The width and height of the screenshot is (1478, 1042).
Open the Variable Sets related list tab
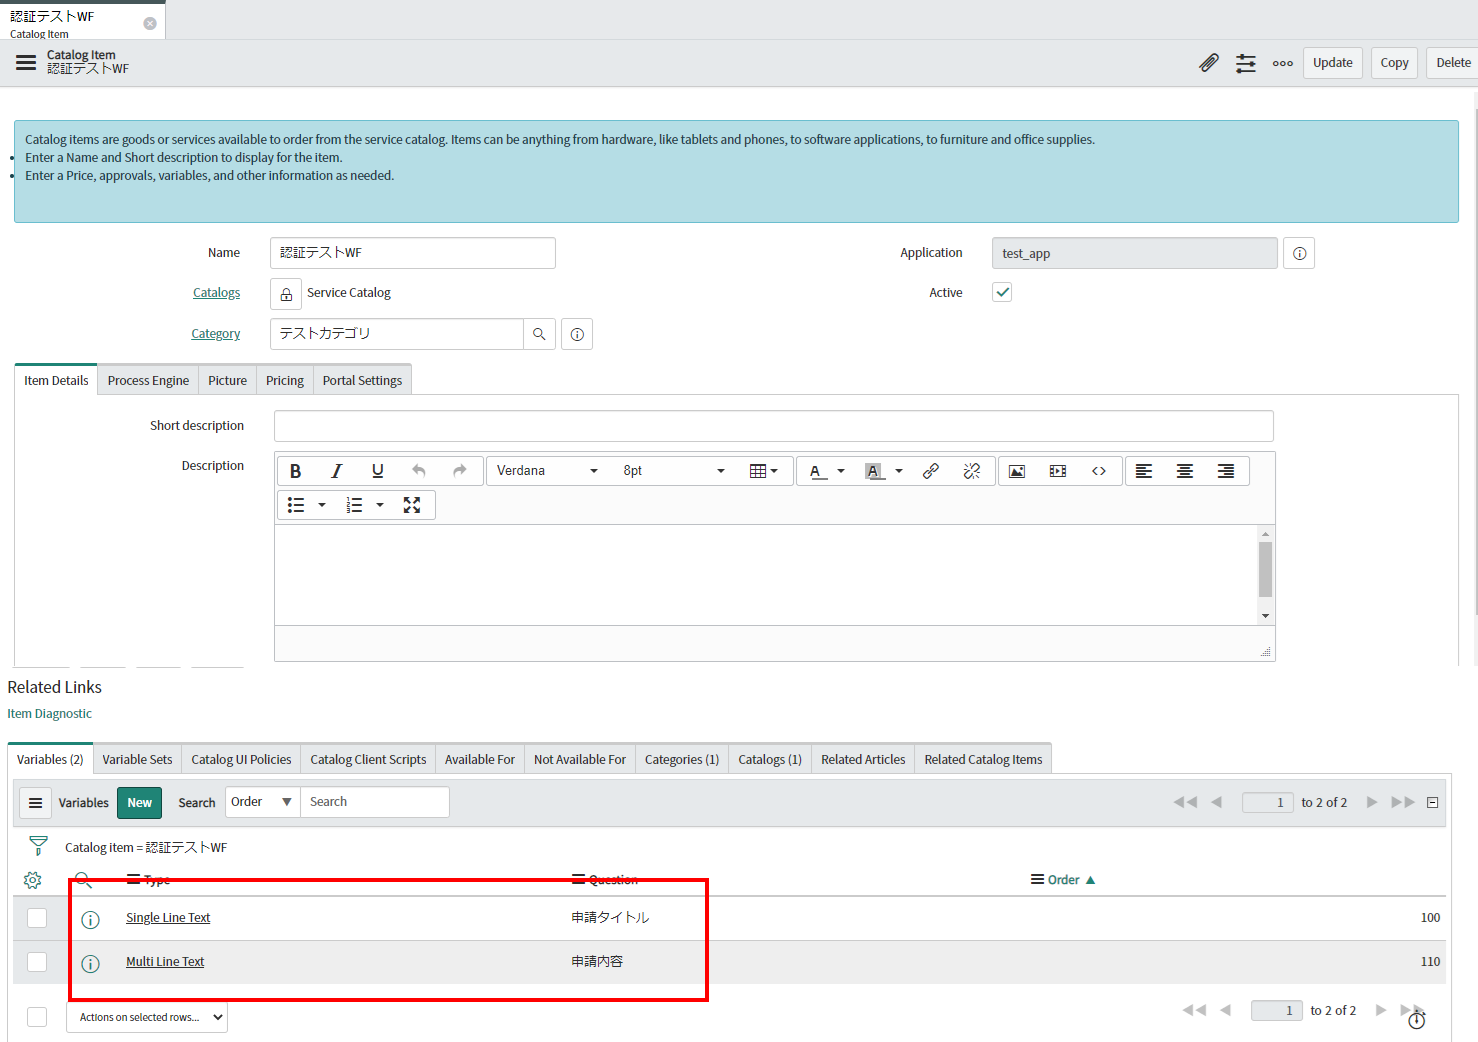point(137,760)
